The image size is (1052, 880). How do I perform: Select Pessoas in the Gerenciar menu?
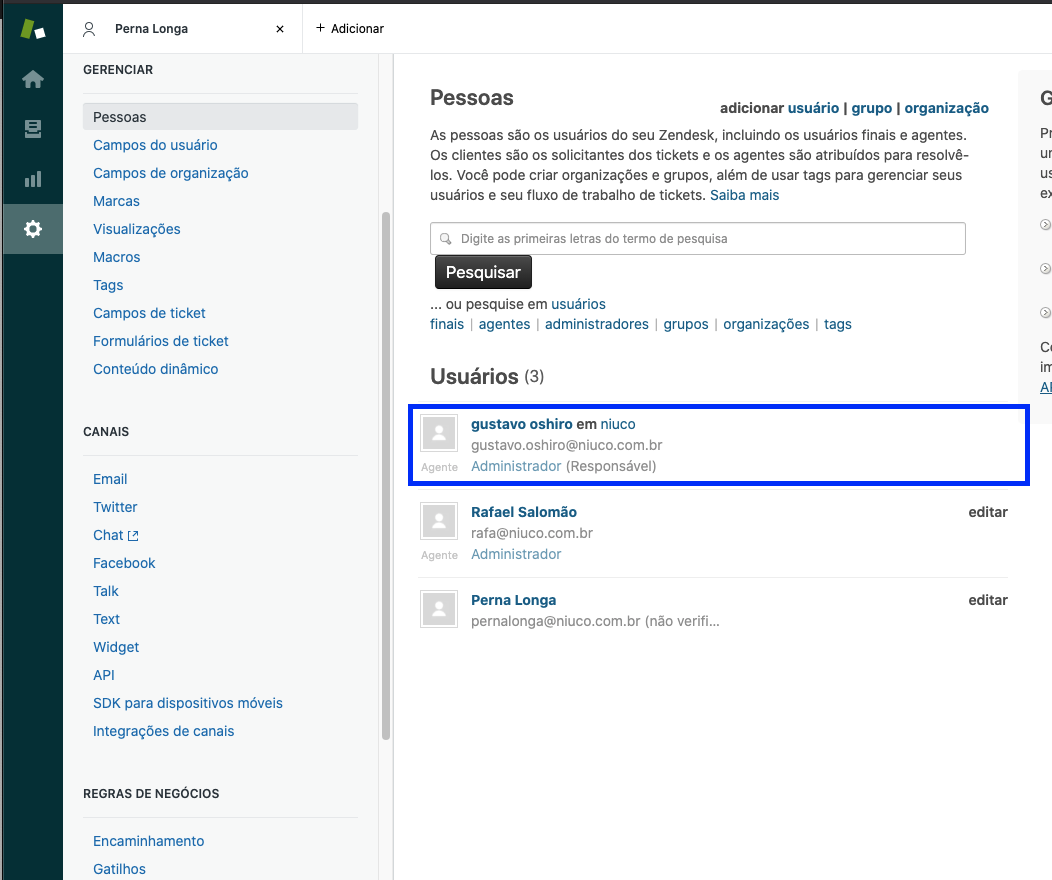220,117
